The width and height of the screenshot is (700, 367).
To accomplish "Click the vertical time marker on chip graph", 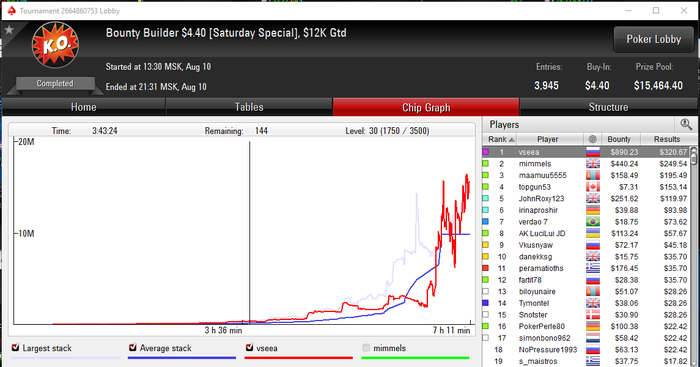I will pyautogui.click(x=250, y=232).
